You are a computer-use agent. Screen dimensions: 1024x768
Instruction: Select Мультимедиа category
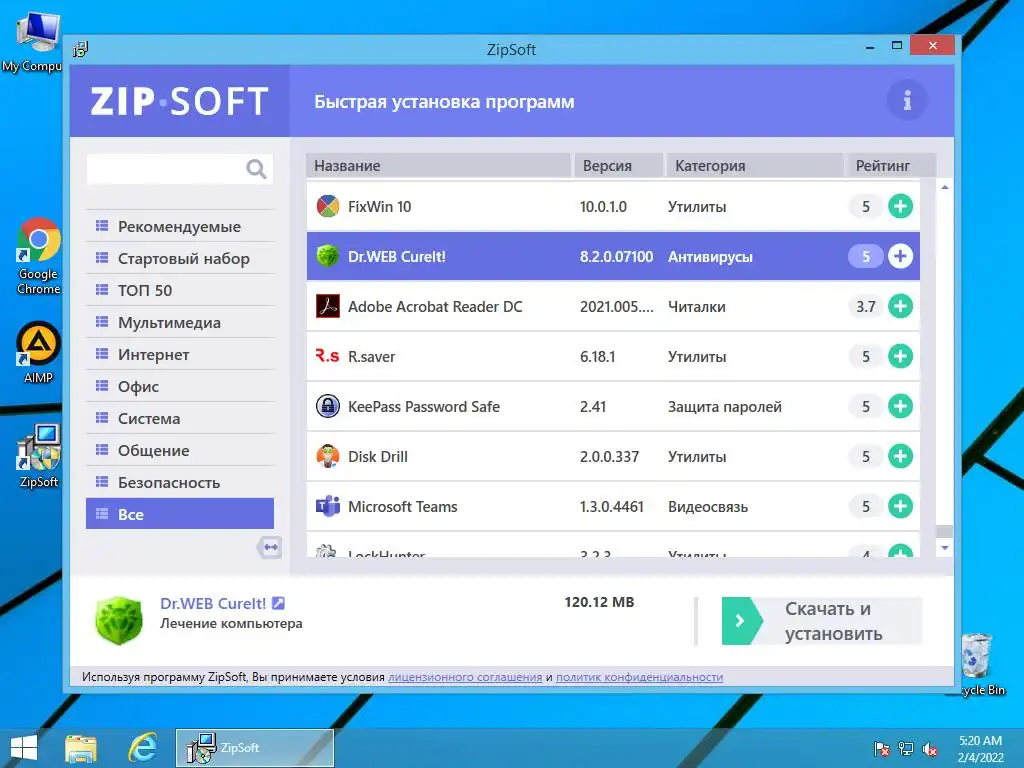(180, 323)
